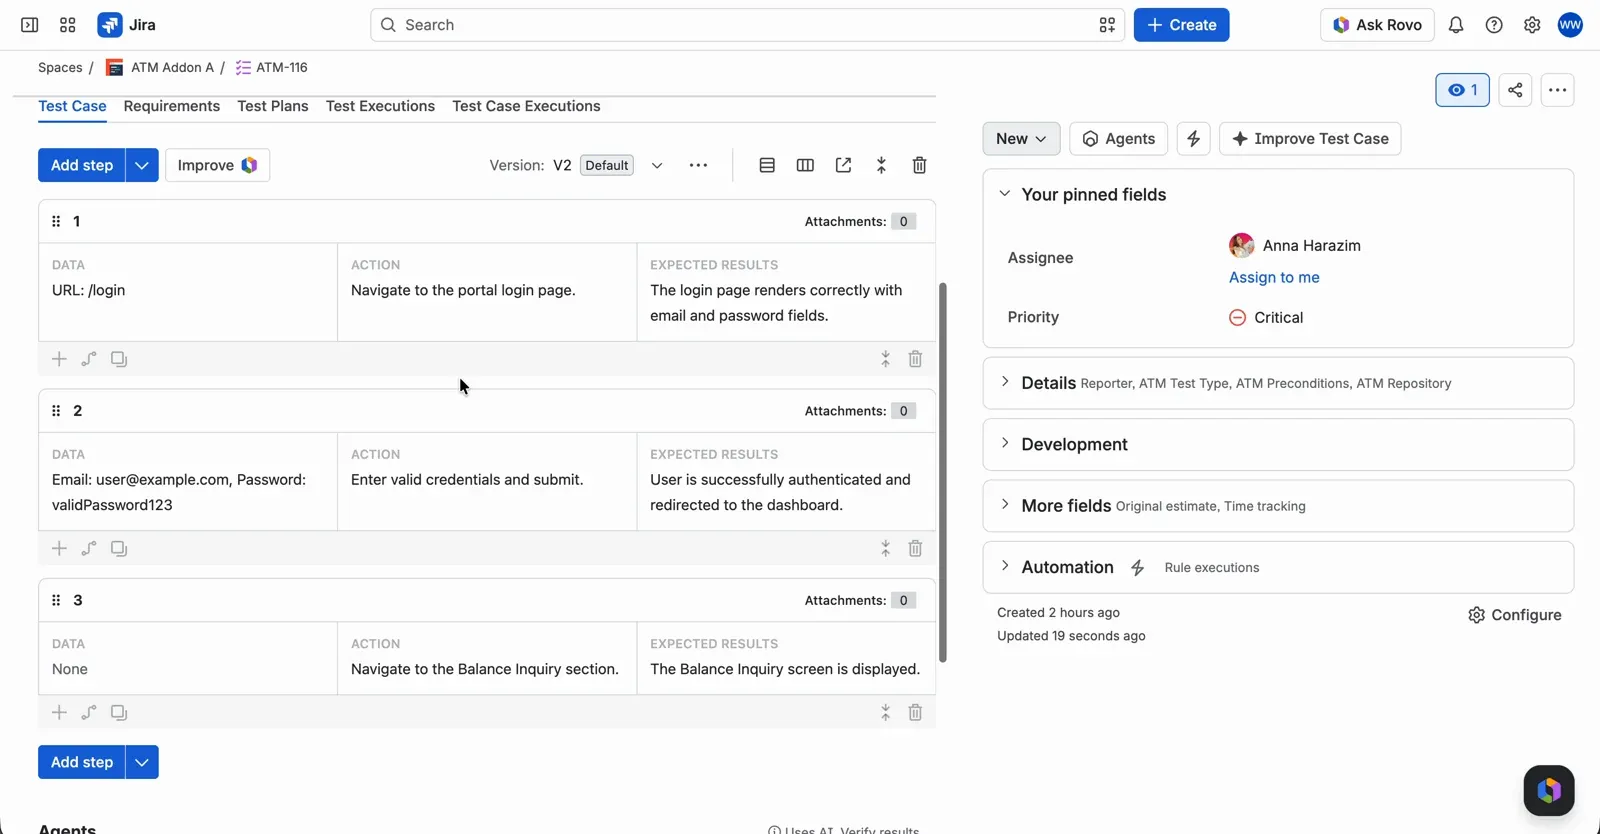Switch to column layout view icon
Image resolution: width=1600 pixels, height=834 pixels.
pos(805,165)
